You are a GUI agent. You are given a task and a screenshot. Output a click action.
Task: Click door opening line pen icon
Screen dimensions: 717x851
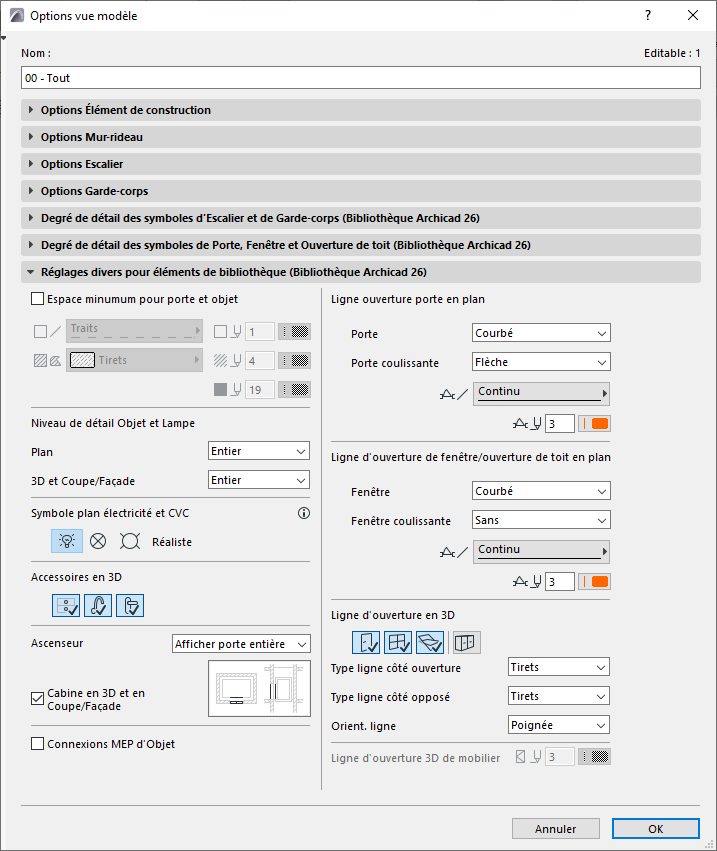click(527, 423)
